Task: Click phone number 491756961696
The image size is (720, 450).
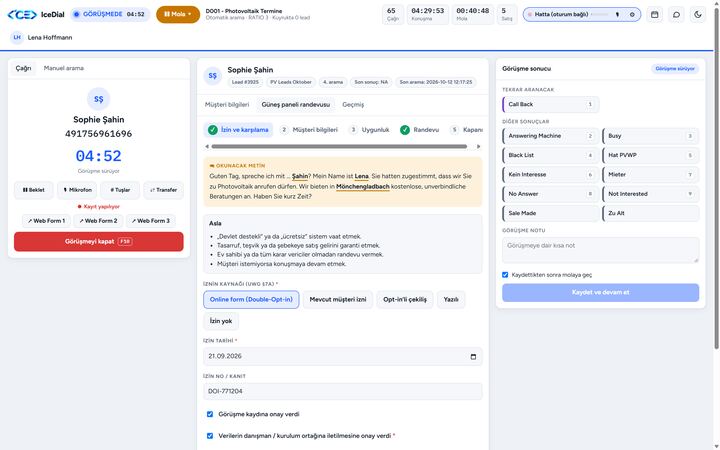Action: coord(98,134)
